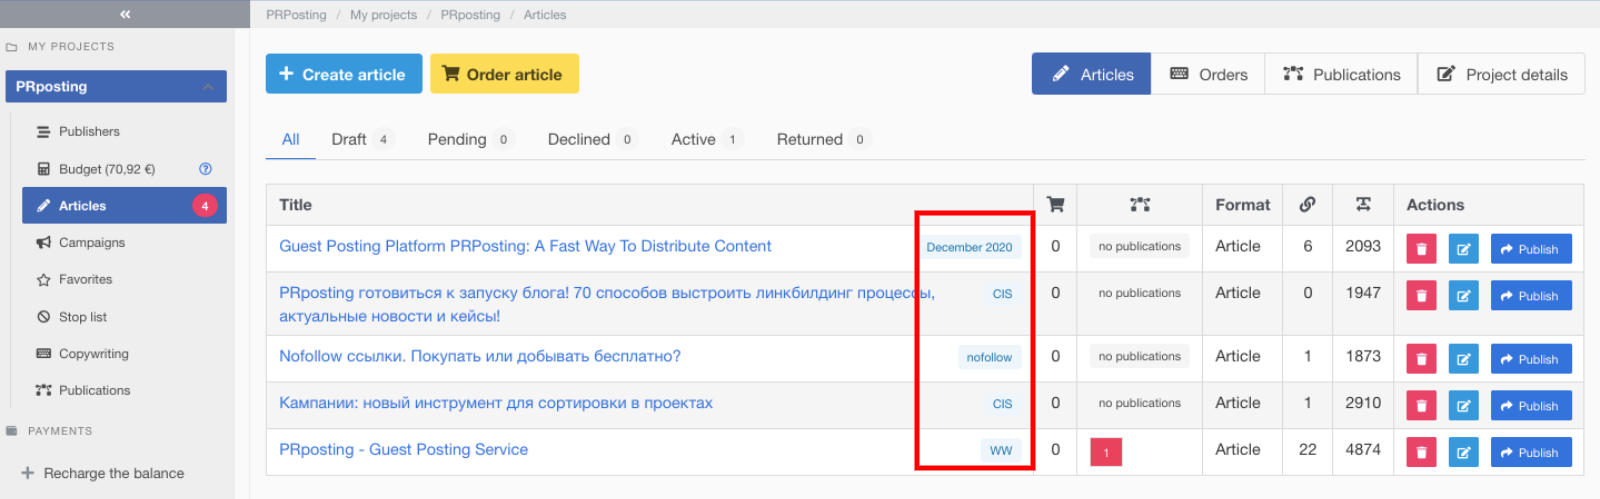
Task: Delete the Guest Posting Platform article
Action: 1421,249
